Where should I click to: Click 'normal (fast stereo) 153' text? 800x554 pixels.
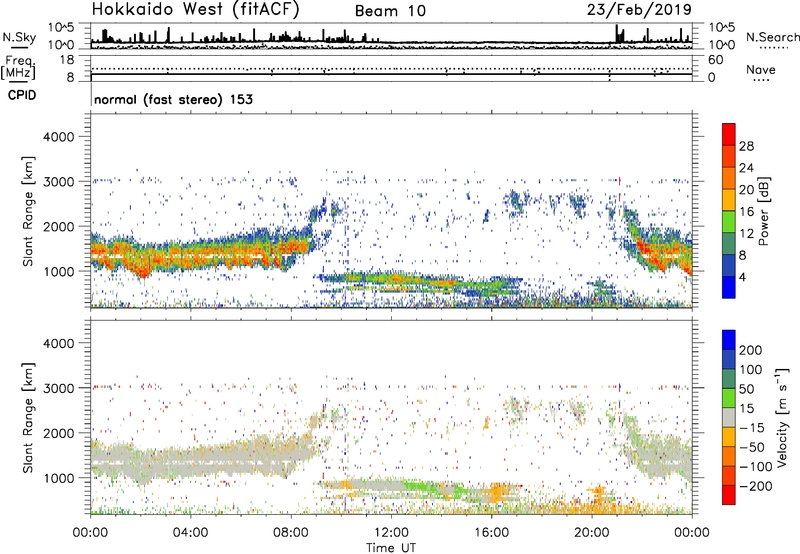(173, 99)
